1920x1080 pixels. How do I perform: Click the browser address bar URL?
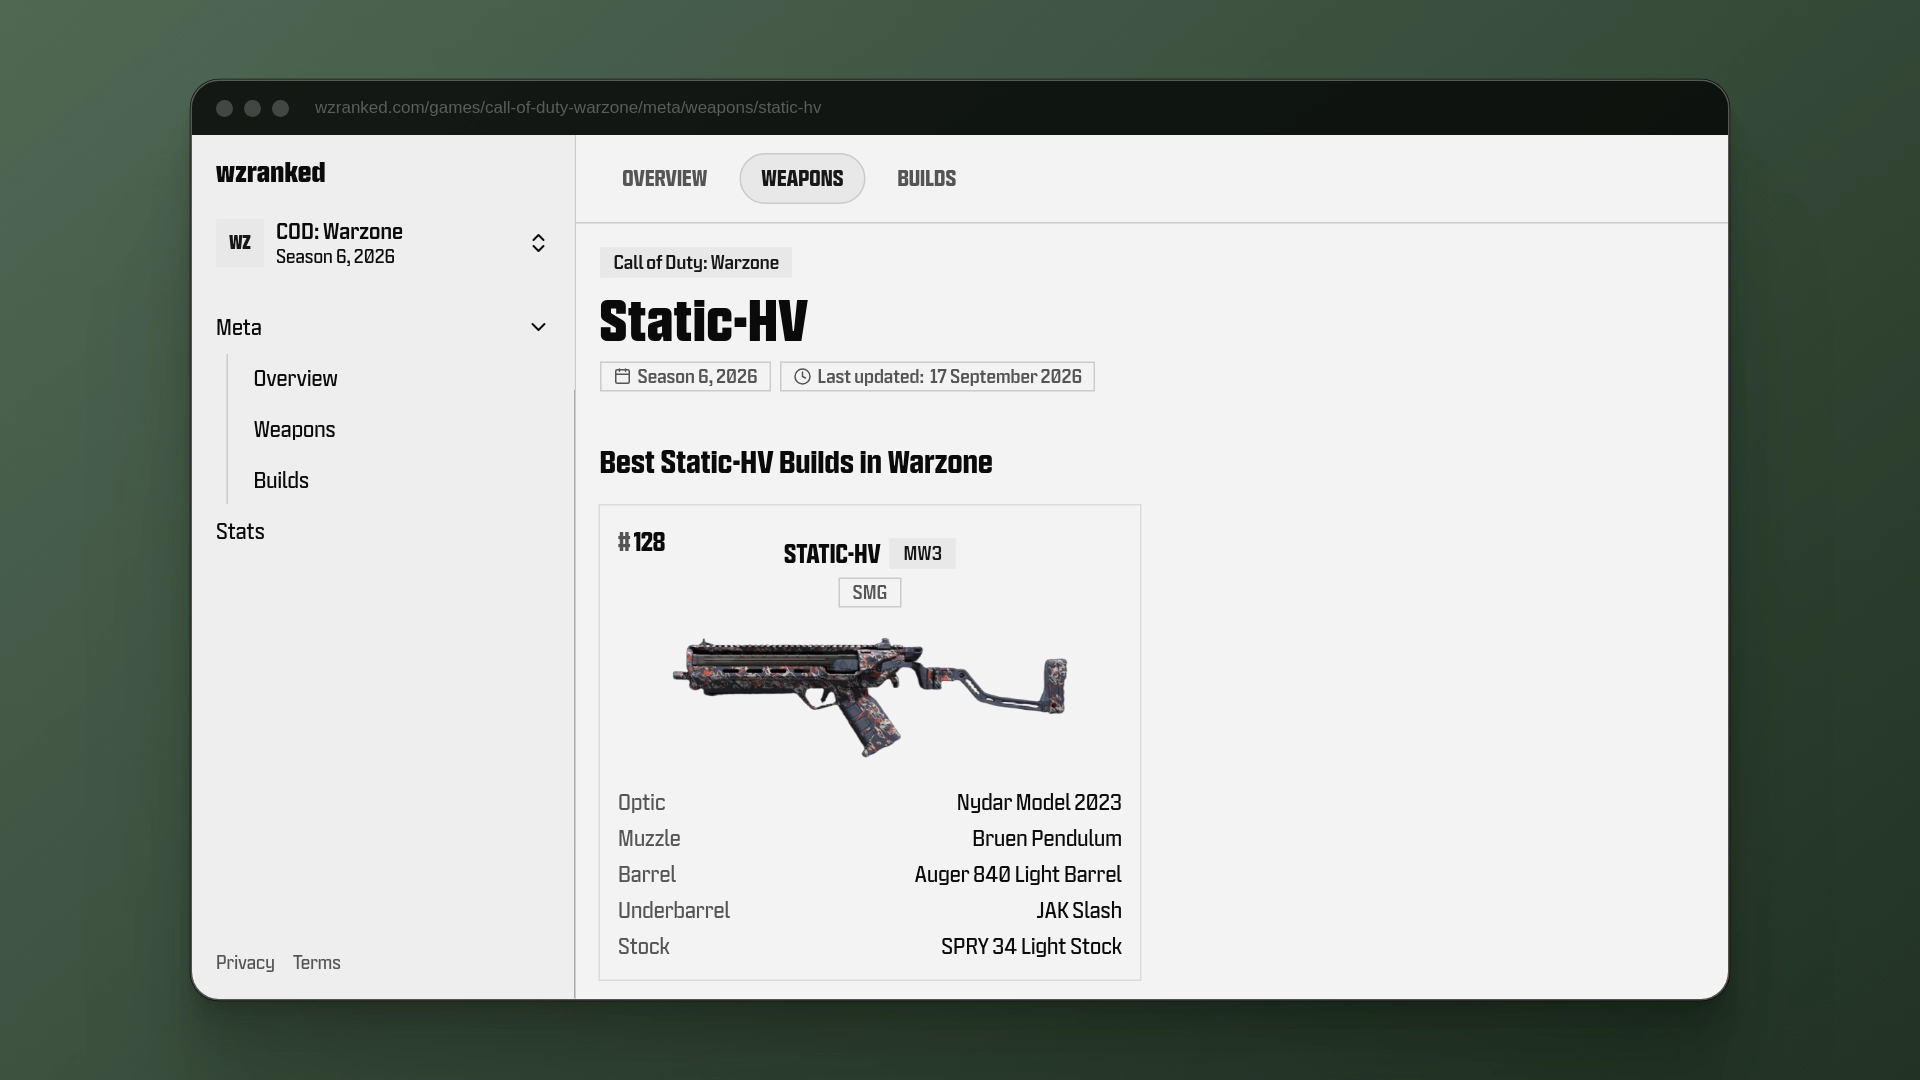(x=567, y=107)
